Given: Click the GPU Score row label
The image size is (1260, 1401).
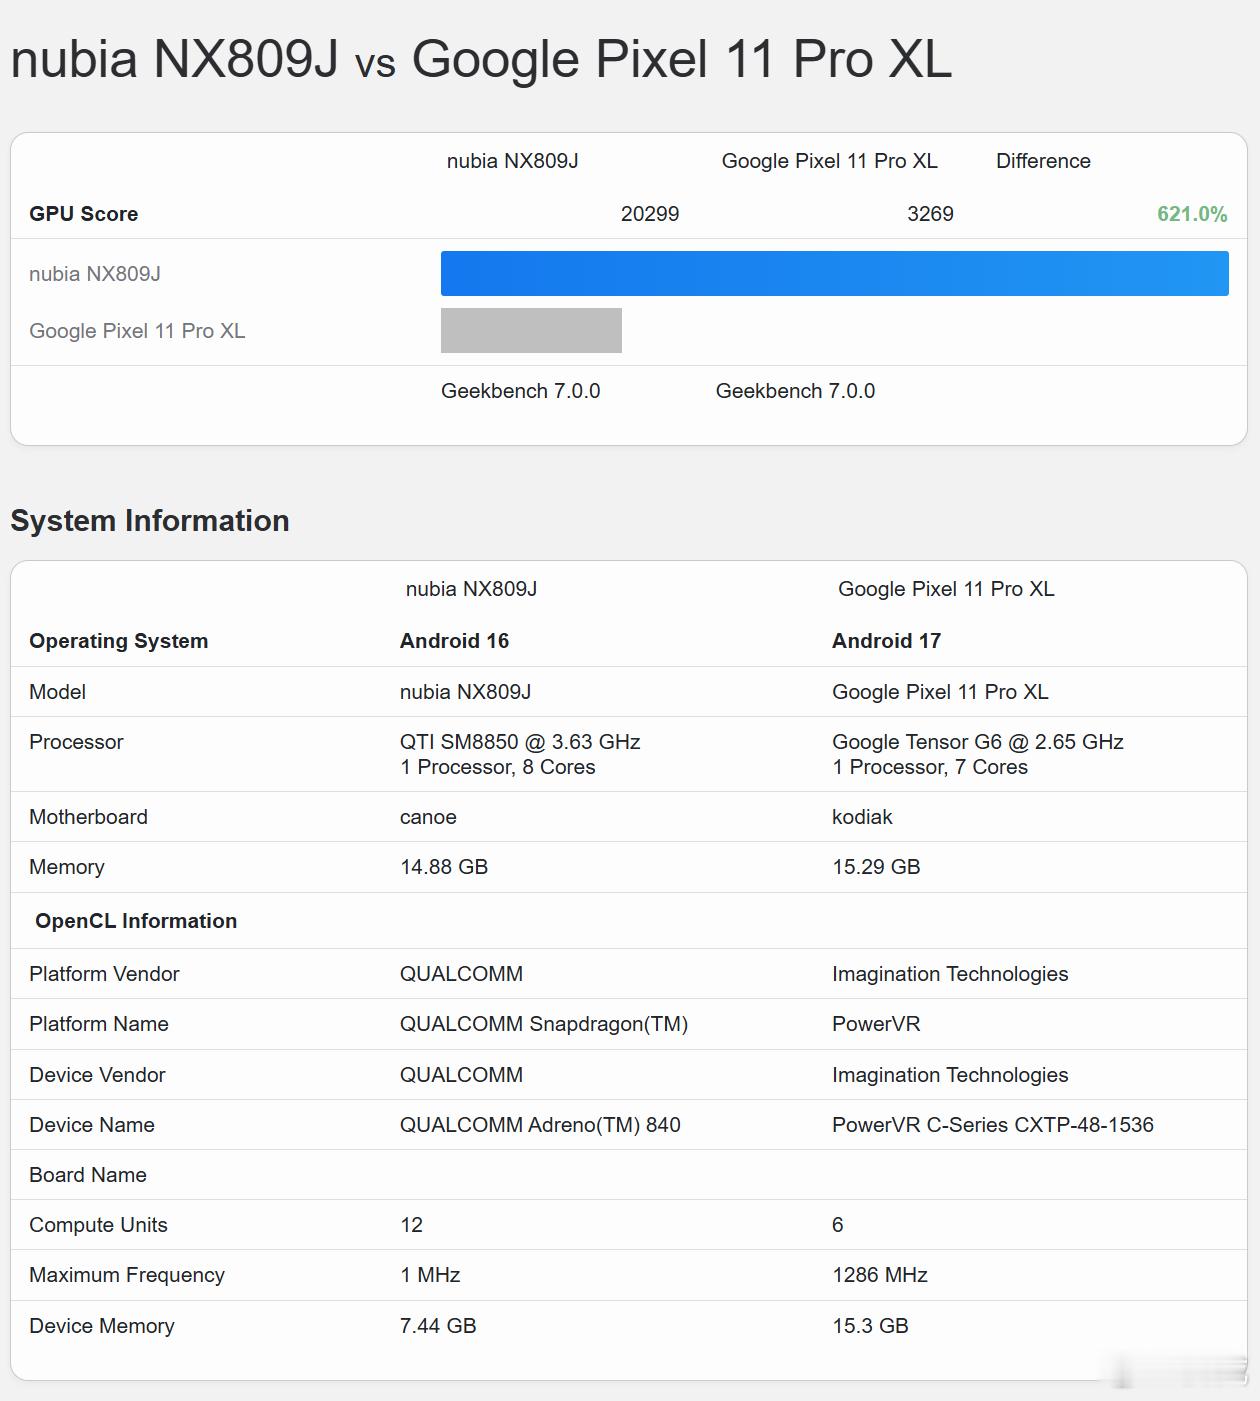Looking at the screenshot, I should 84,214.
